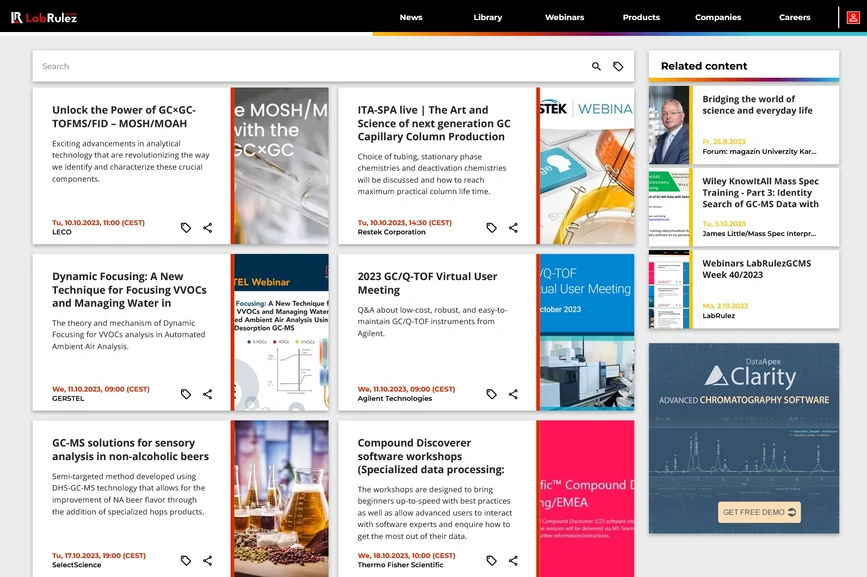The image size is (867, 577).
Task: Click the portrait thumbnail in Related content
Action: point(669,125)
